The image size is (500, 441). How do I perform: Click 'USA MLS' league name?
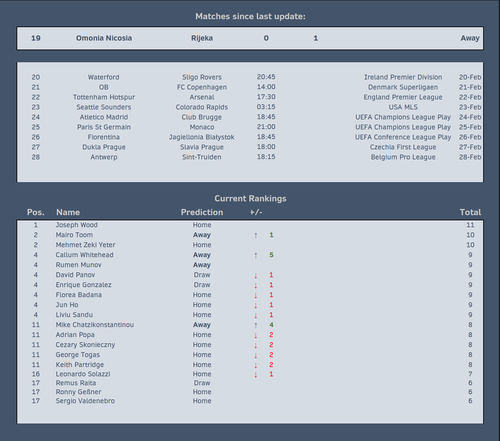403,107
